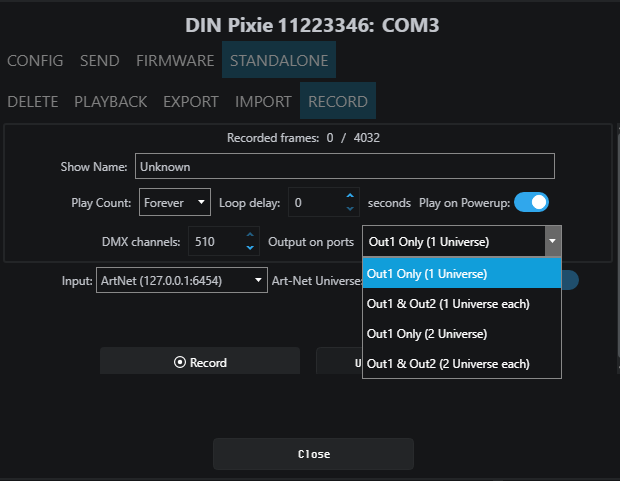Viewport: 620px width, 481px height.
Task: Click the DIN Pixie COM3 title
Action: (x=312, y=25)
